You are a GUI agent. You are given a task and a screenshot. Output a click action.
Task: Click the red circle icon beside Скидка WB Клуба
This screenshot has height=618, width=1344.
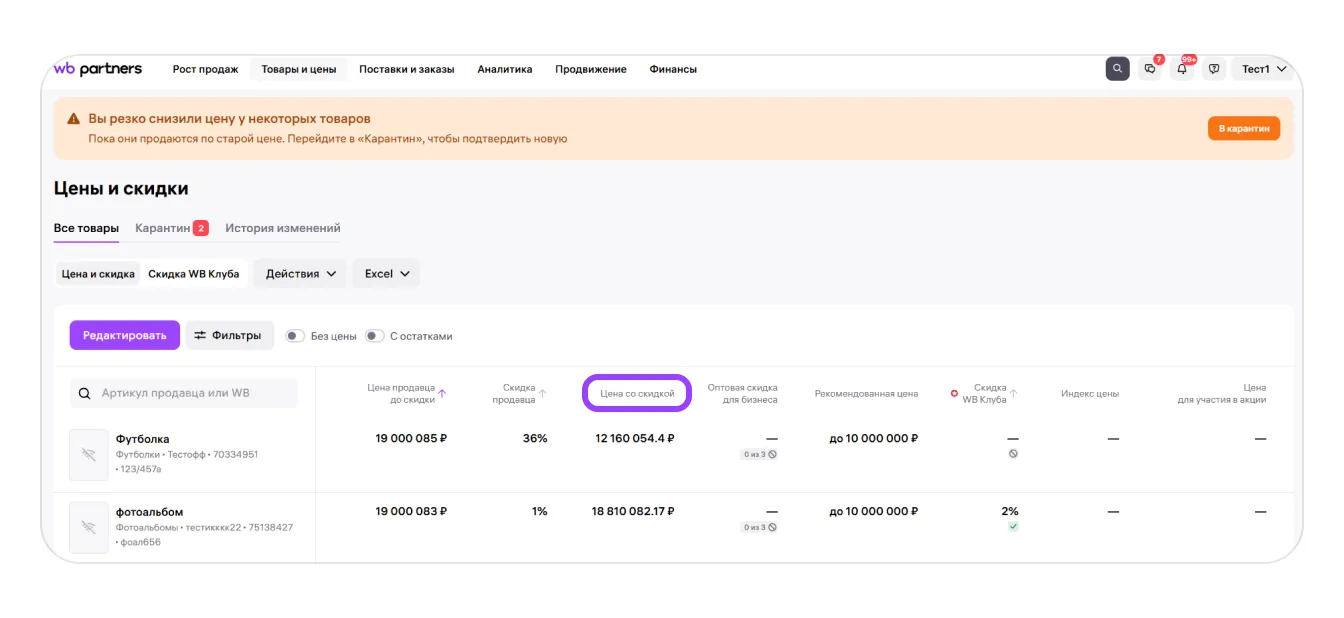pyautogui.click(x=954, y=393)
